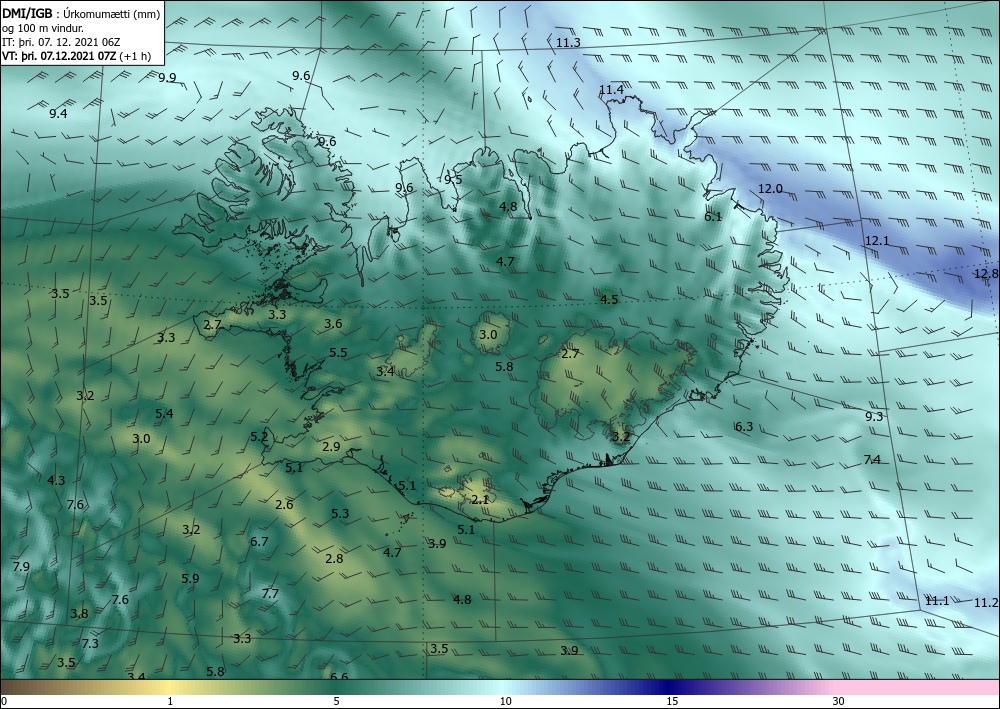The image size is (1000, 709).
Task: Click the map value 6.6
Action: tap(339, 676)
